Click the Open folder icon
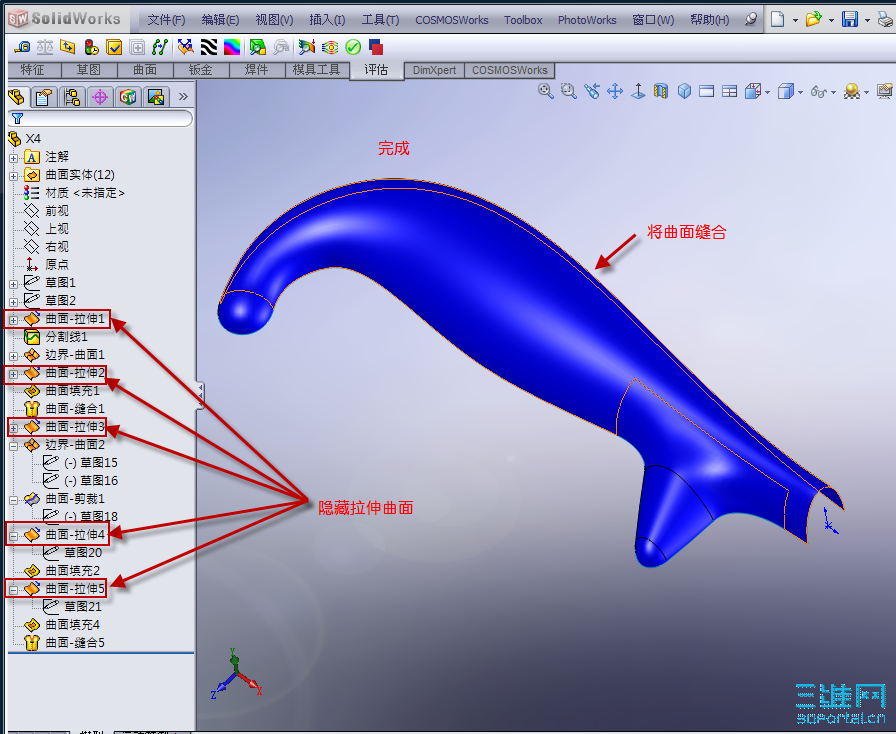This screenshot has width=896, height=734. tap(814, 19)
